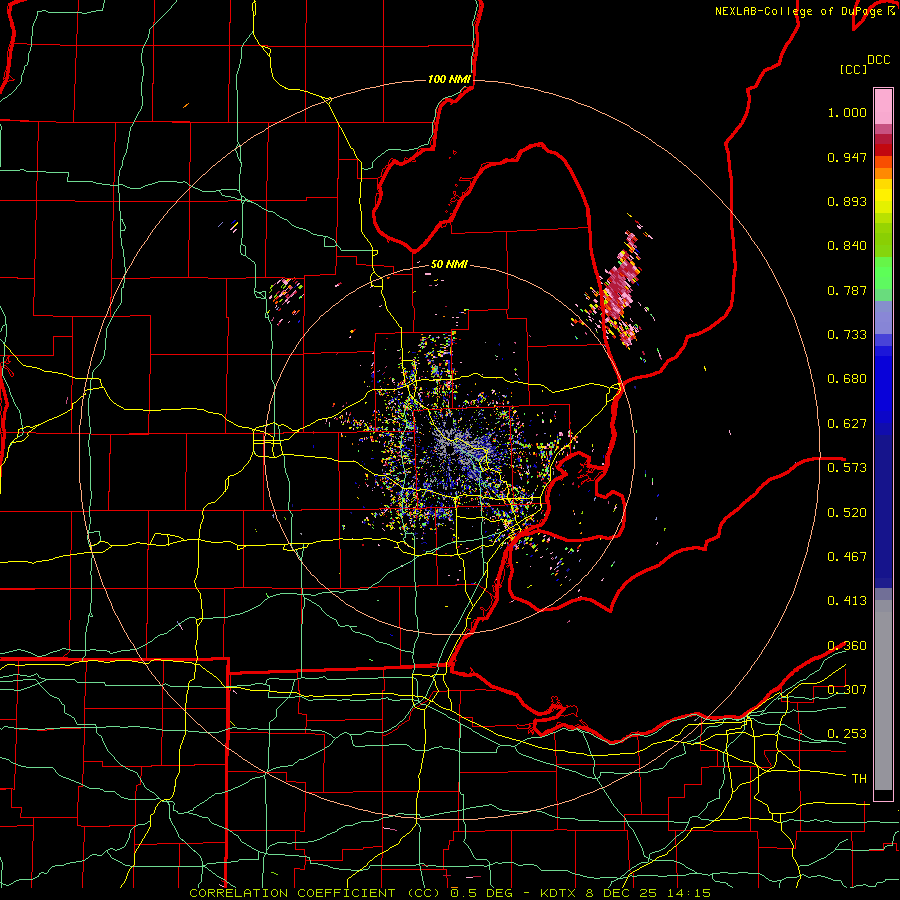This screenshot has height=900, width=900.
Task: Click the 0.680 scale value
Action: click(x=847, y=379)
